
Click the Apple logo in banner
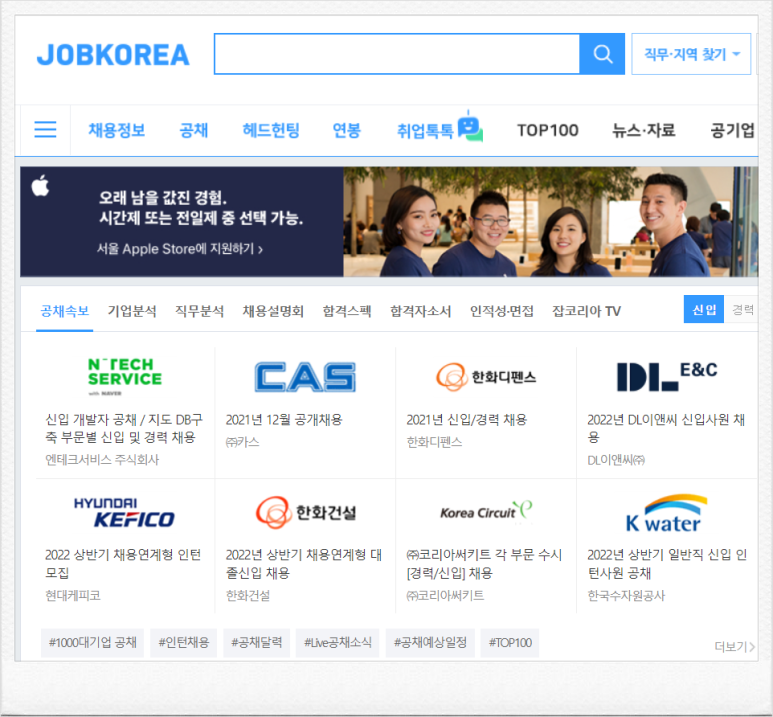point(40,185)
